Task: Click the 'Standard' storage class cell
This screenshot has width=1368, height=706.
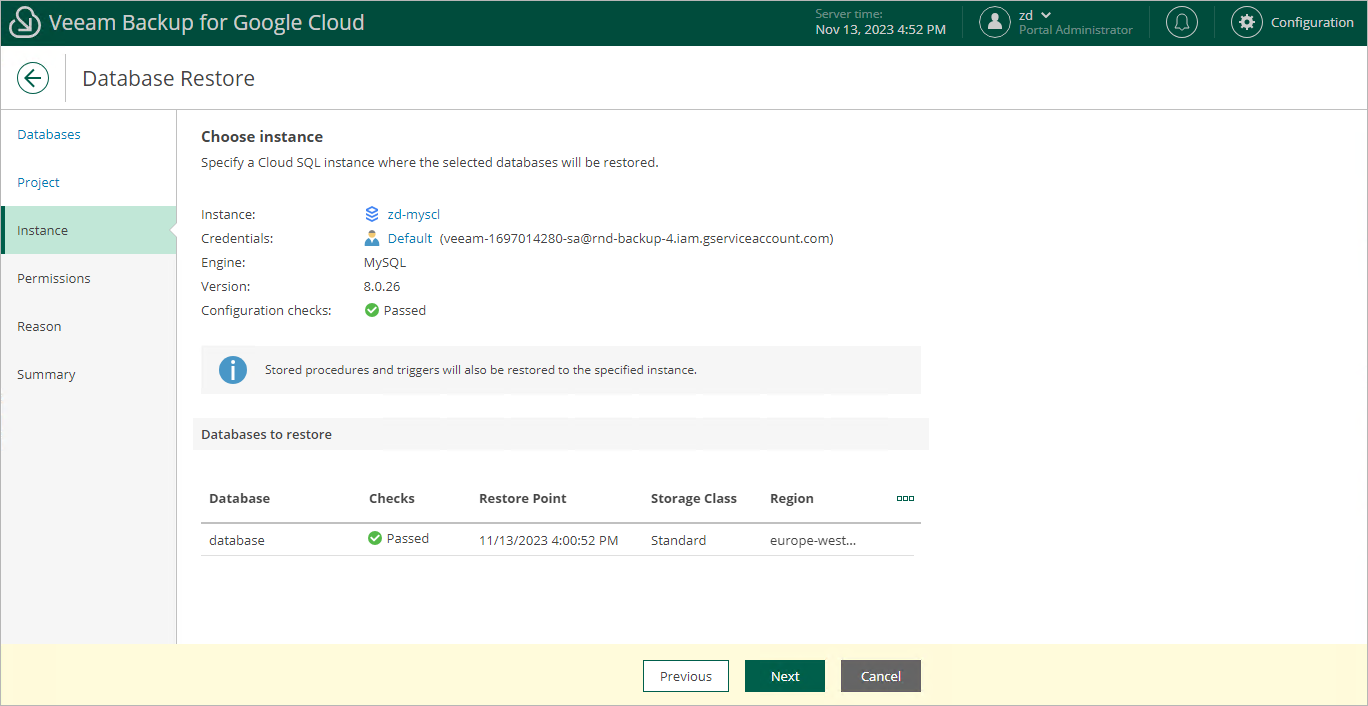Action: (x=679, y=540)
